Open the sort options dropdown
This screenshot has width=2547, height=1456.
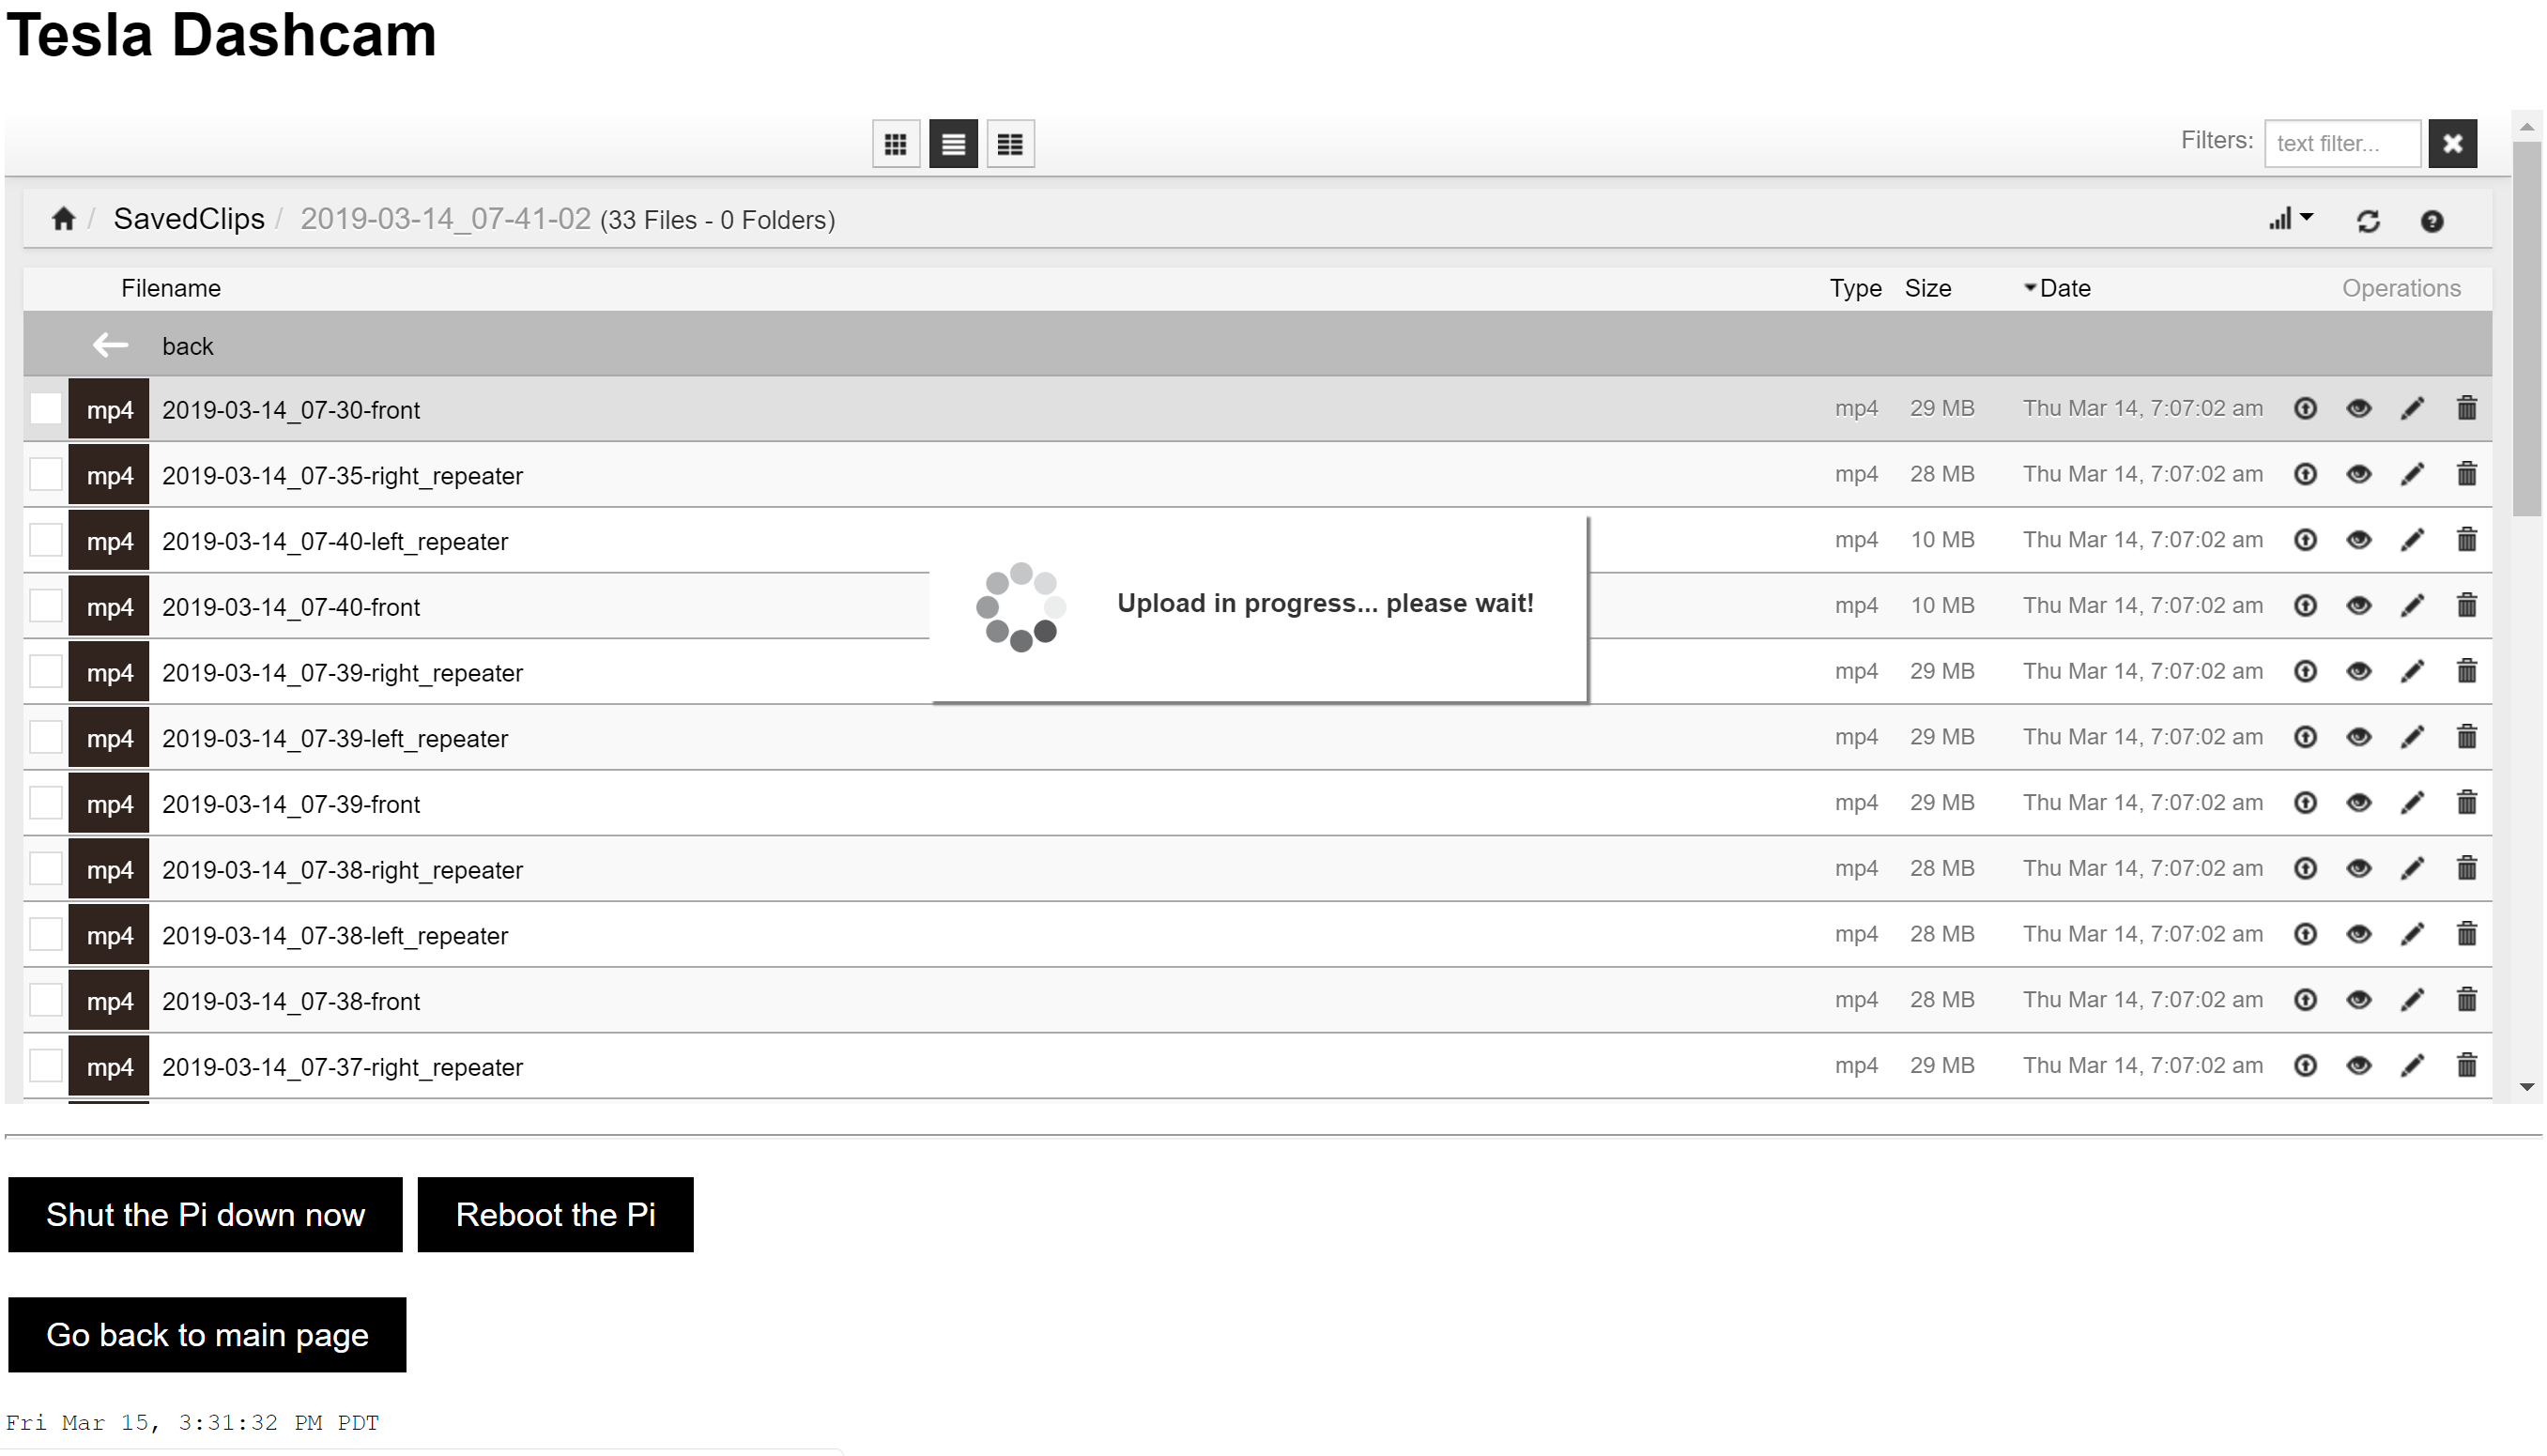pyautogui.click(x=2290, y=219)
